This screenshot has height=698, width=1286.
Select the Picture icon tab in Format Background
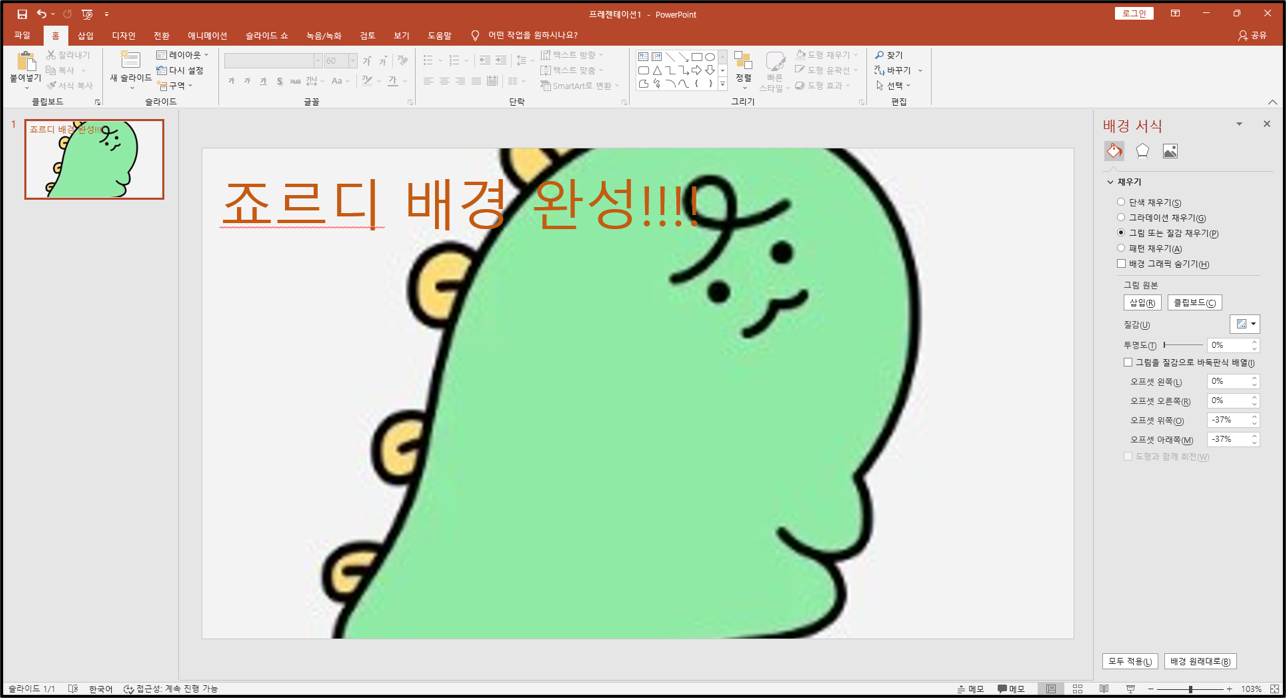1170,151
